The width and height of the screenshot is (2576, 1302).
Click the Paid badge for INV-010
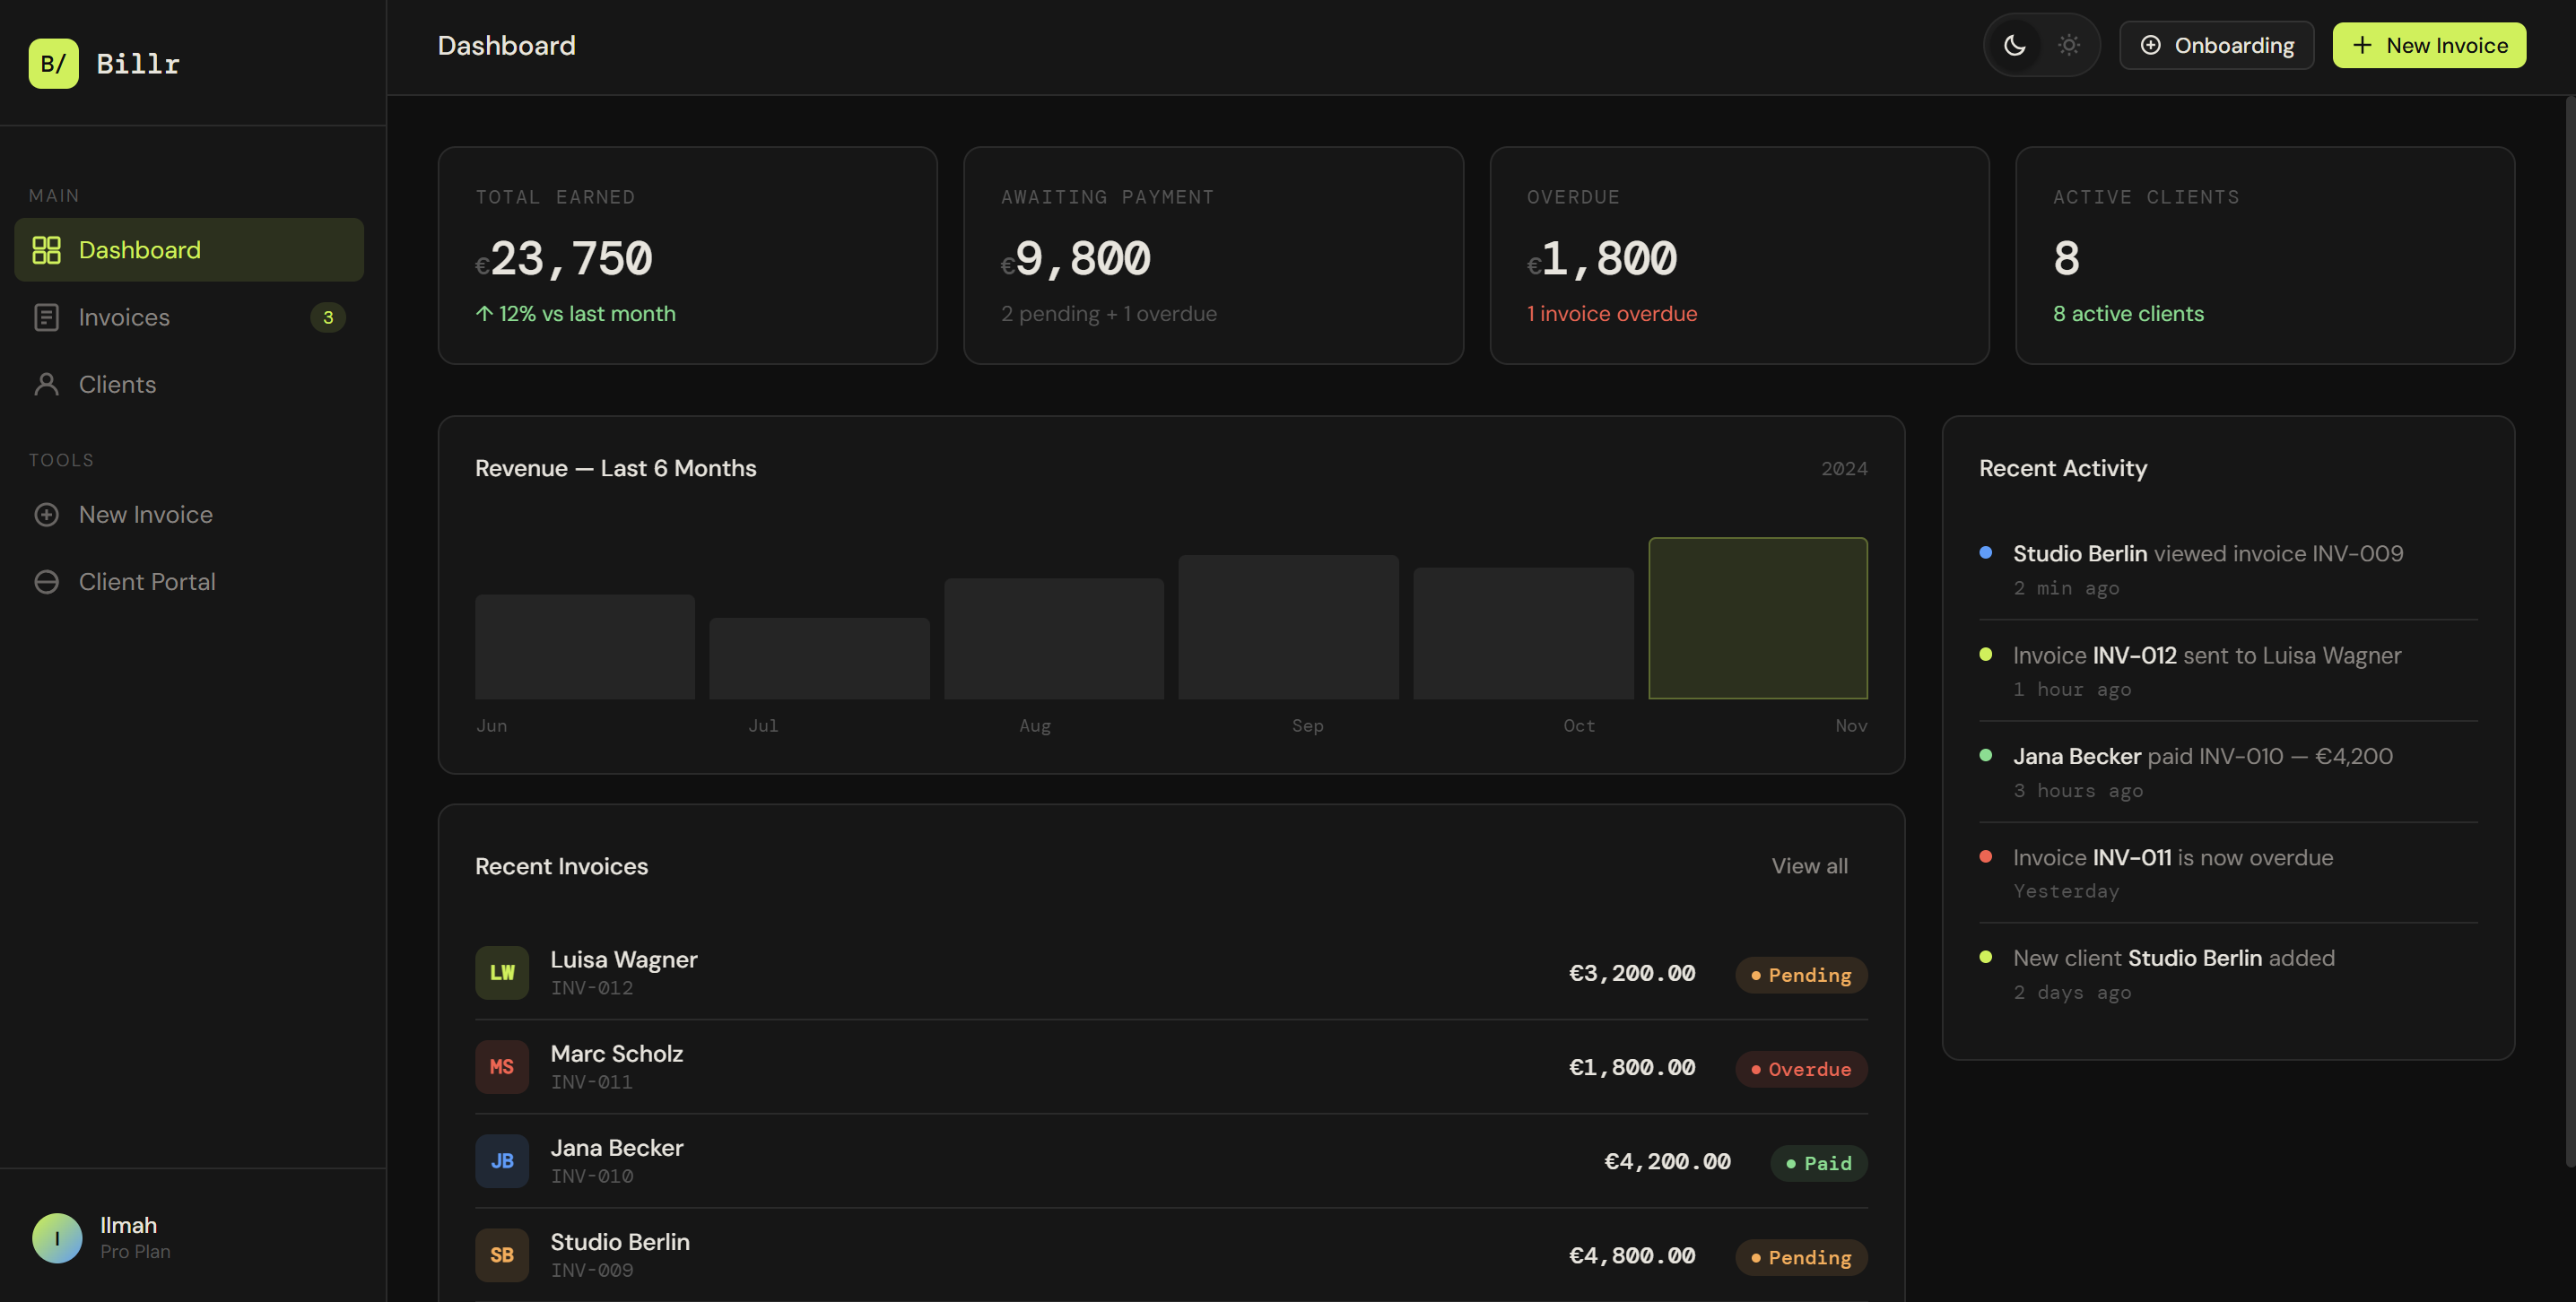(1819, 1163)
